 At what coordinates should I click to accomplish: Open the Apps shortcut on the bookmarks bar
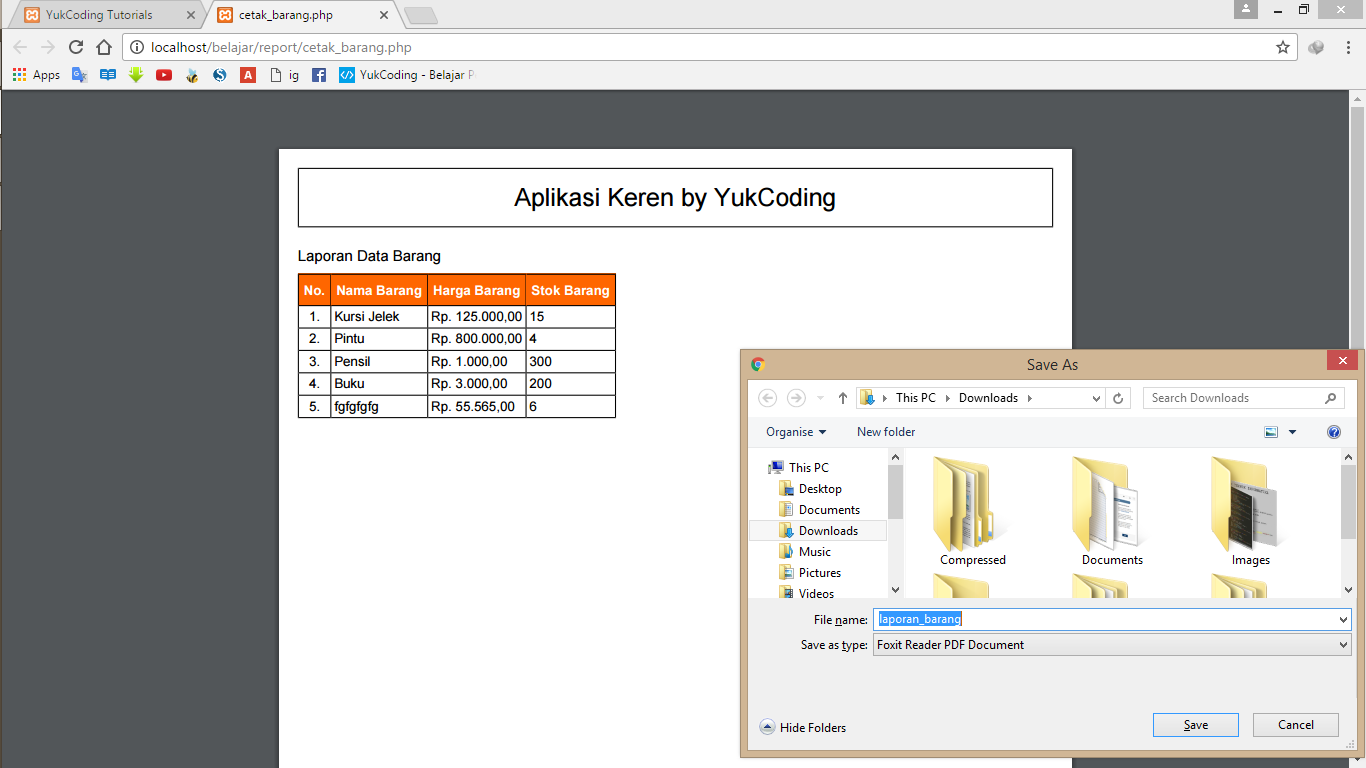[x=35, y=74]
